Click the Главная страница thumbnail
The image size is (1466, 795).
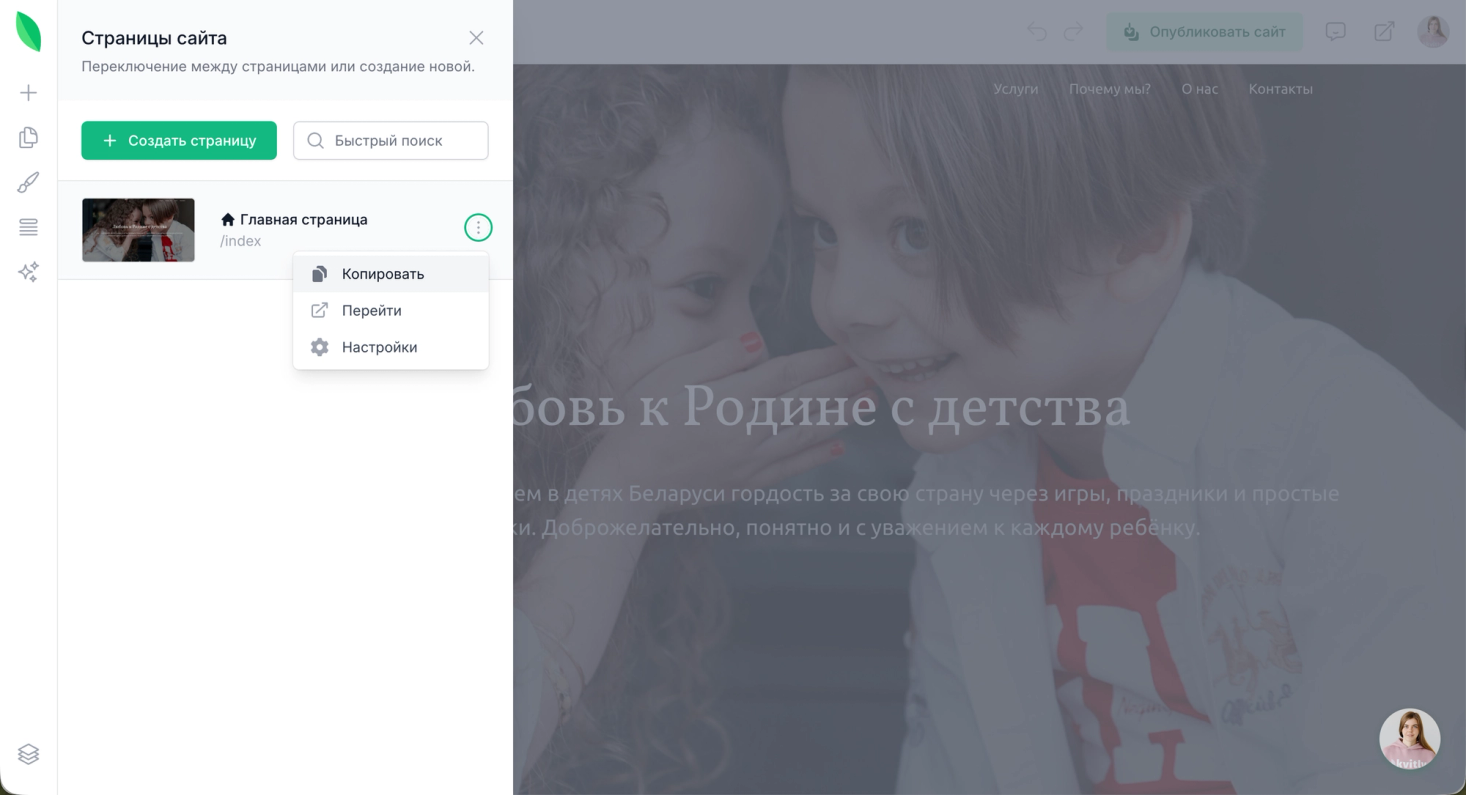138,230
